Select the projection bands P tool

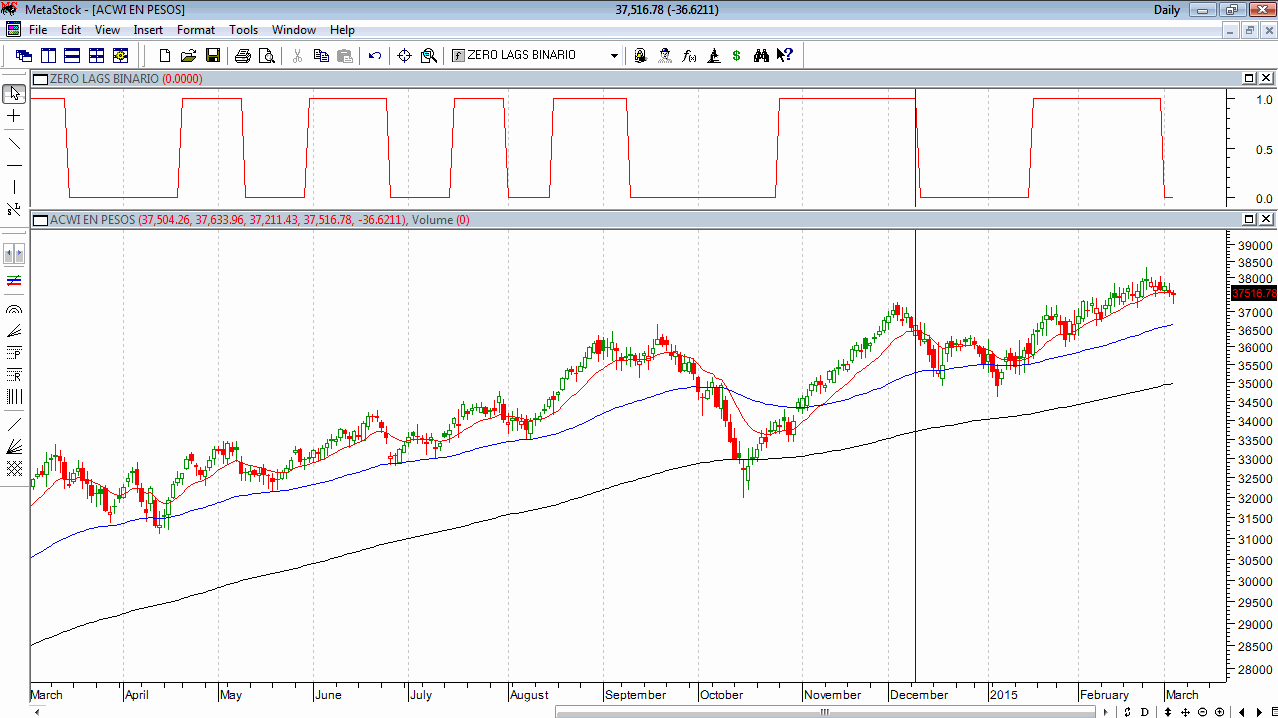pyautogui.click(x=14, y=353)
